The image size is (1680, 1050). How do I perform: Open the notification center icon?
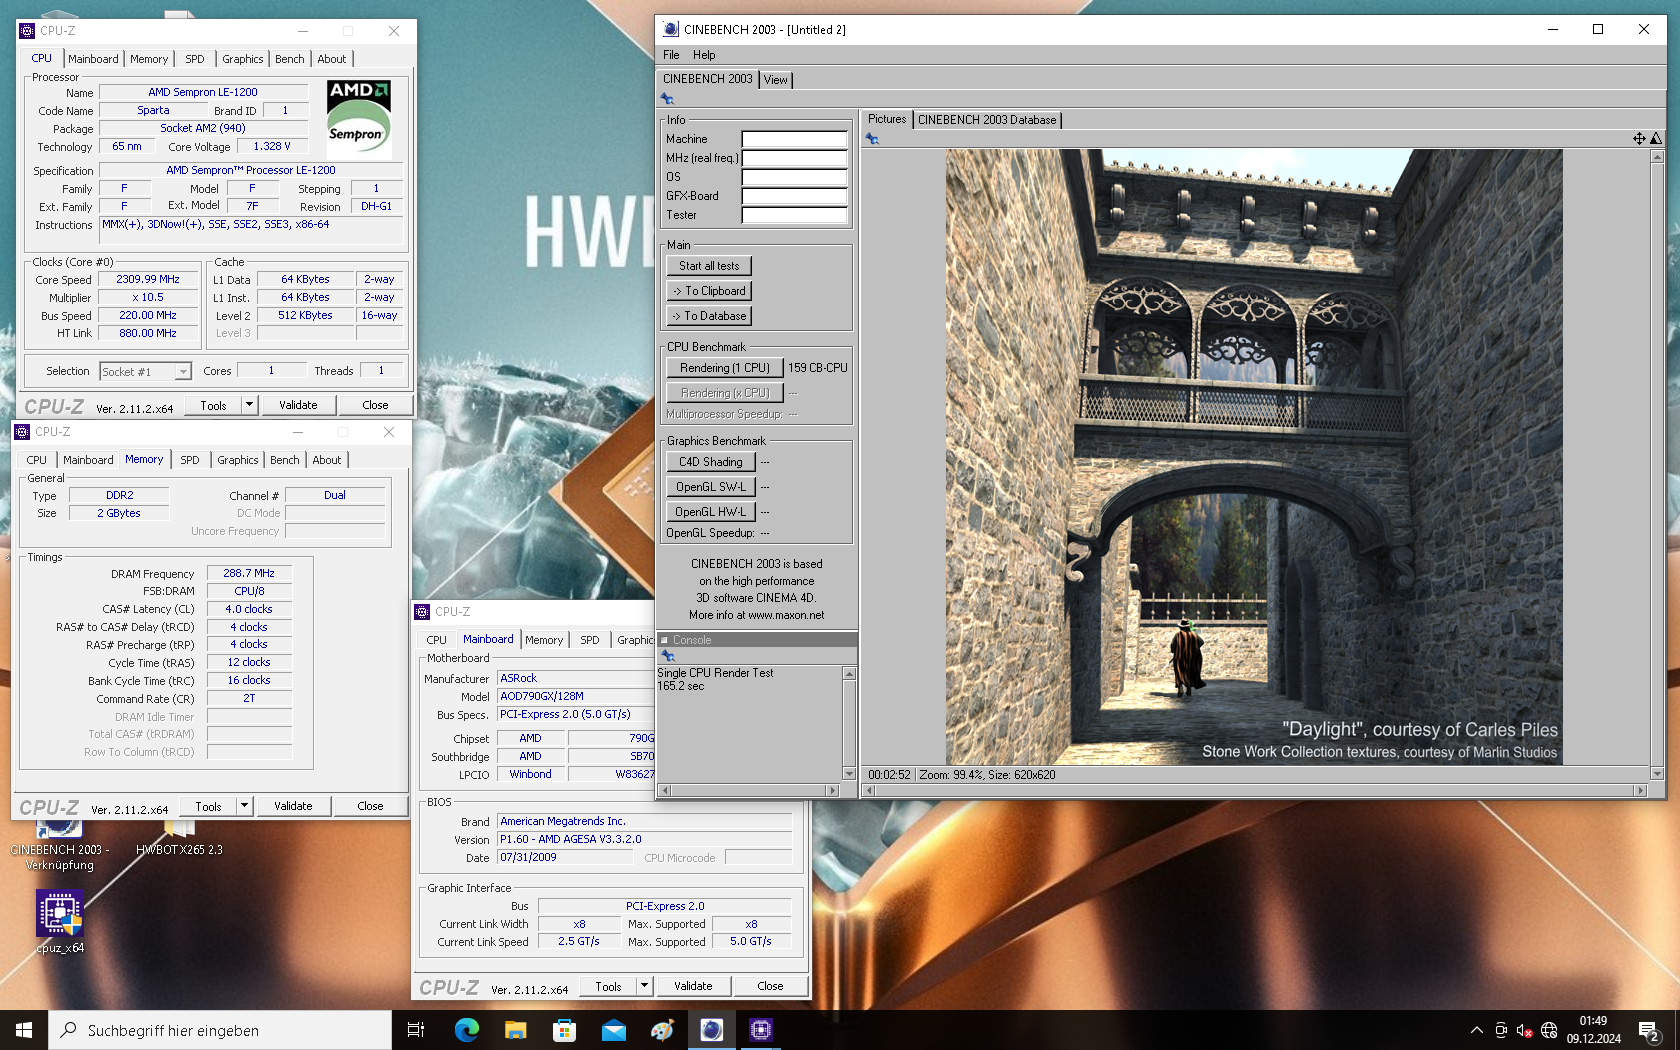tap(1649, 1030)
